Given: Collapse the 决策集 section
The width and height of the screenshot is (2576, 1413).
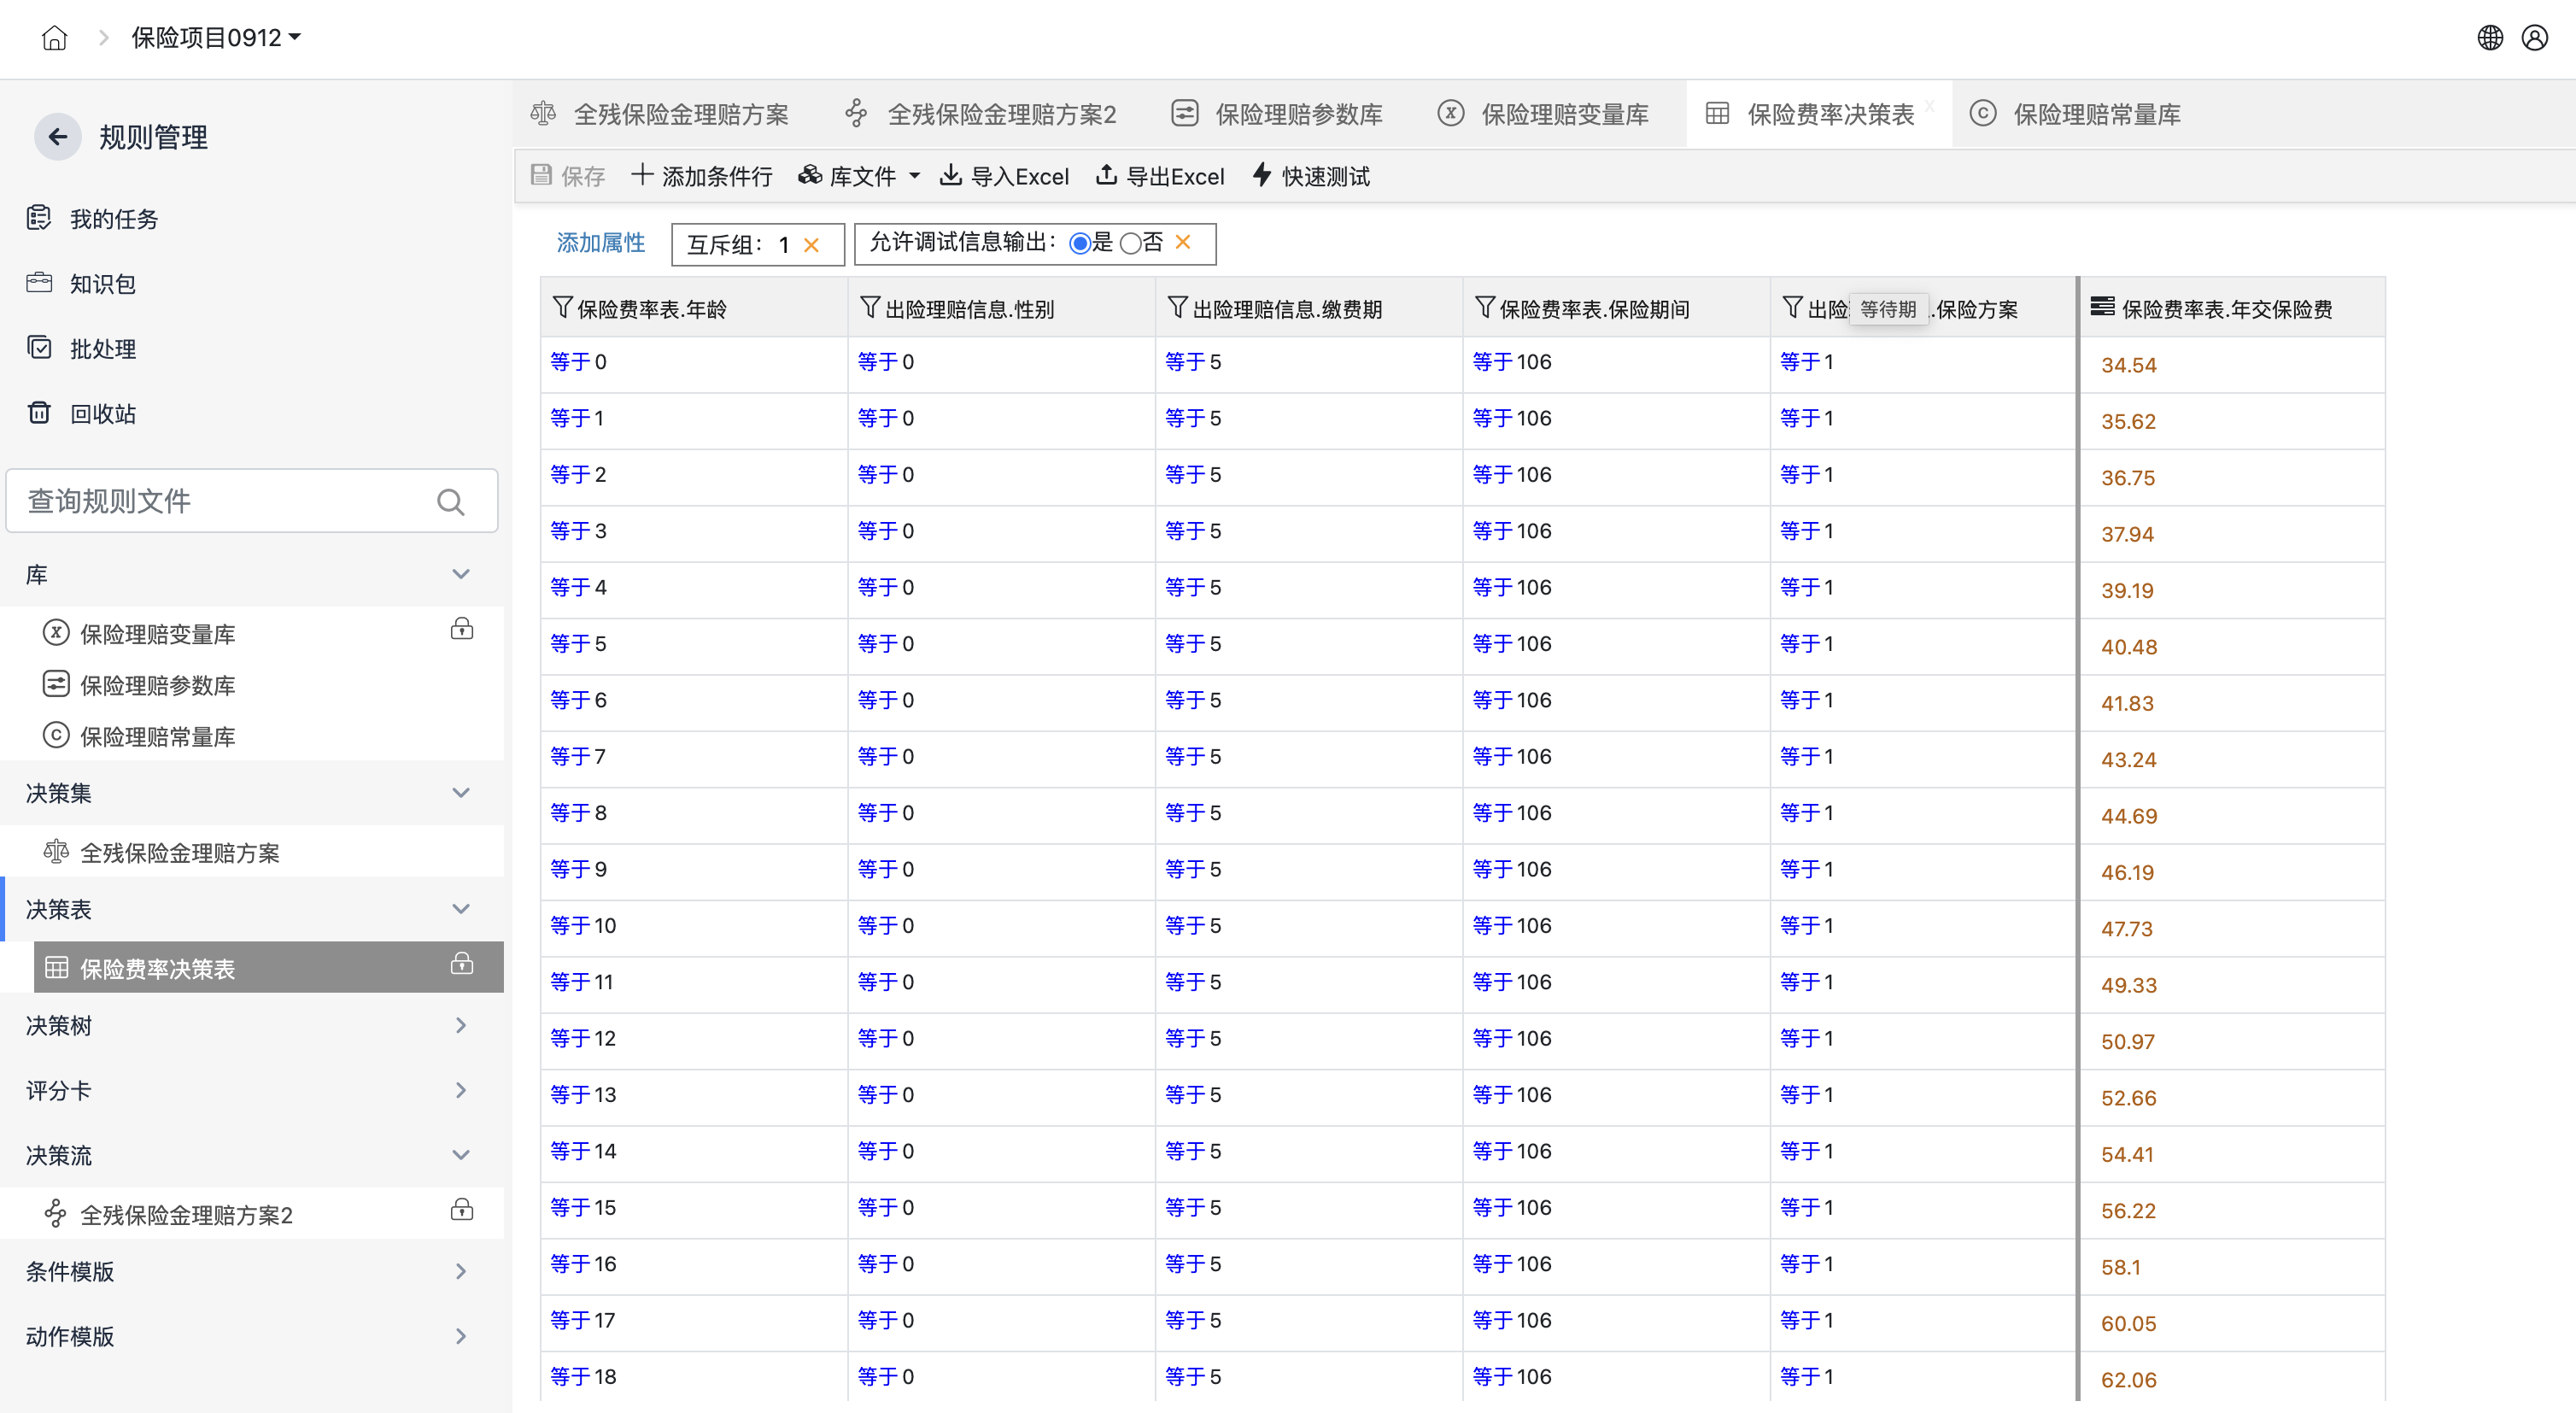Looking at the screenshot, I should (x=461, y=793).
